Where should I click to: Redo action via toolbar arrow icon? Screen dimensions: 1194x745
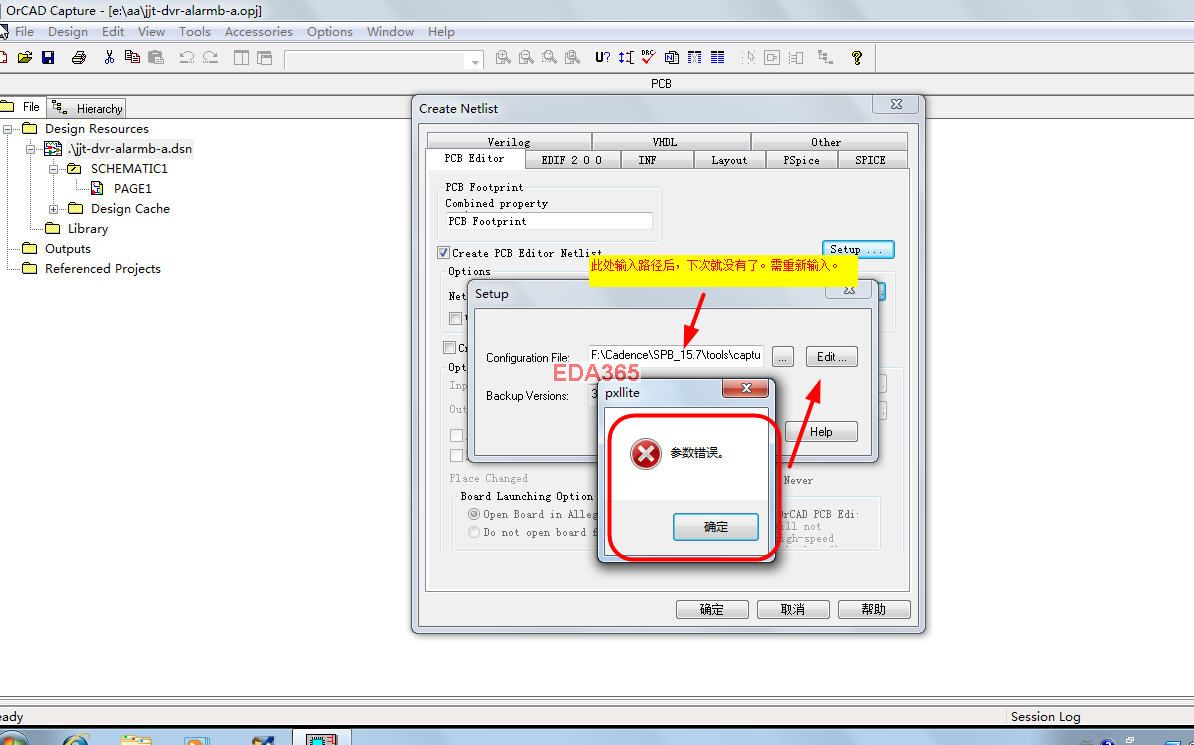click(210, 57)
